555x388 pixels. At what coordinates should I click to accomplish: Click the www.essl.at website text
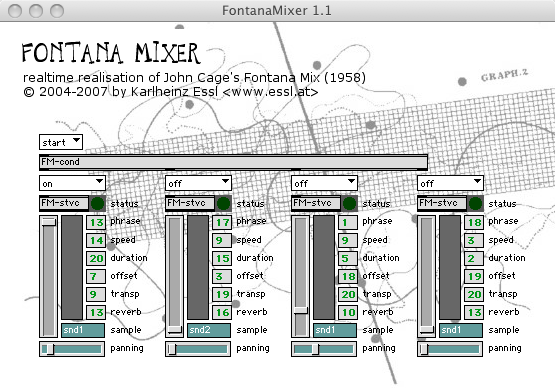coord(271,92)
